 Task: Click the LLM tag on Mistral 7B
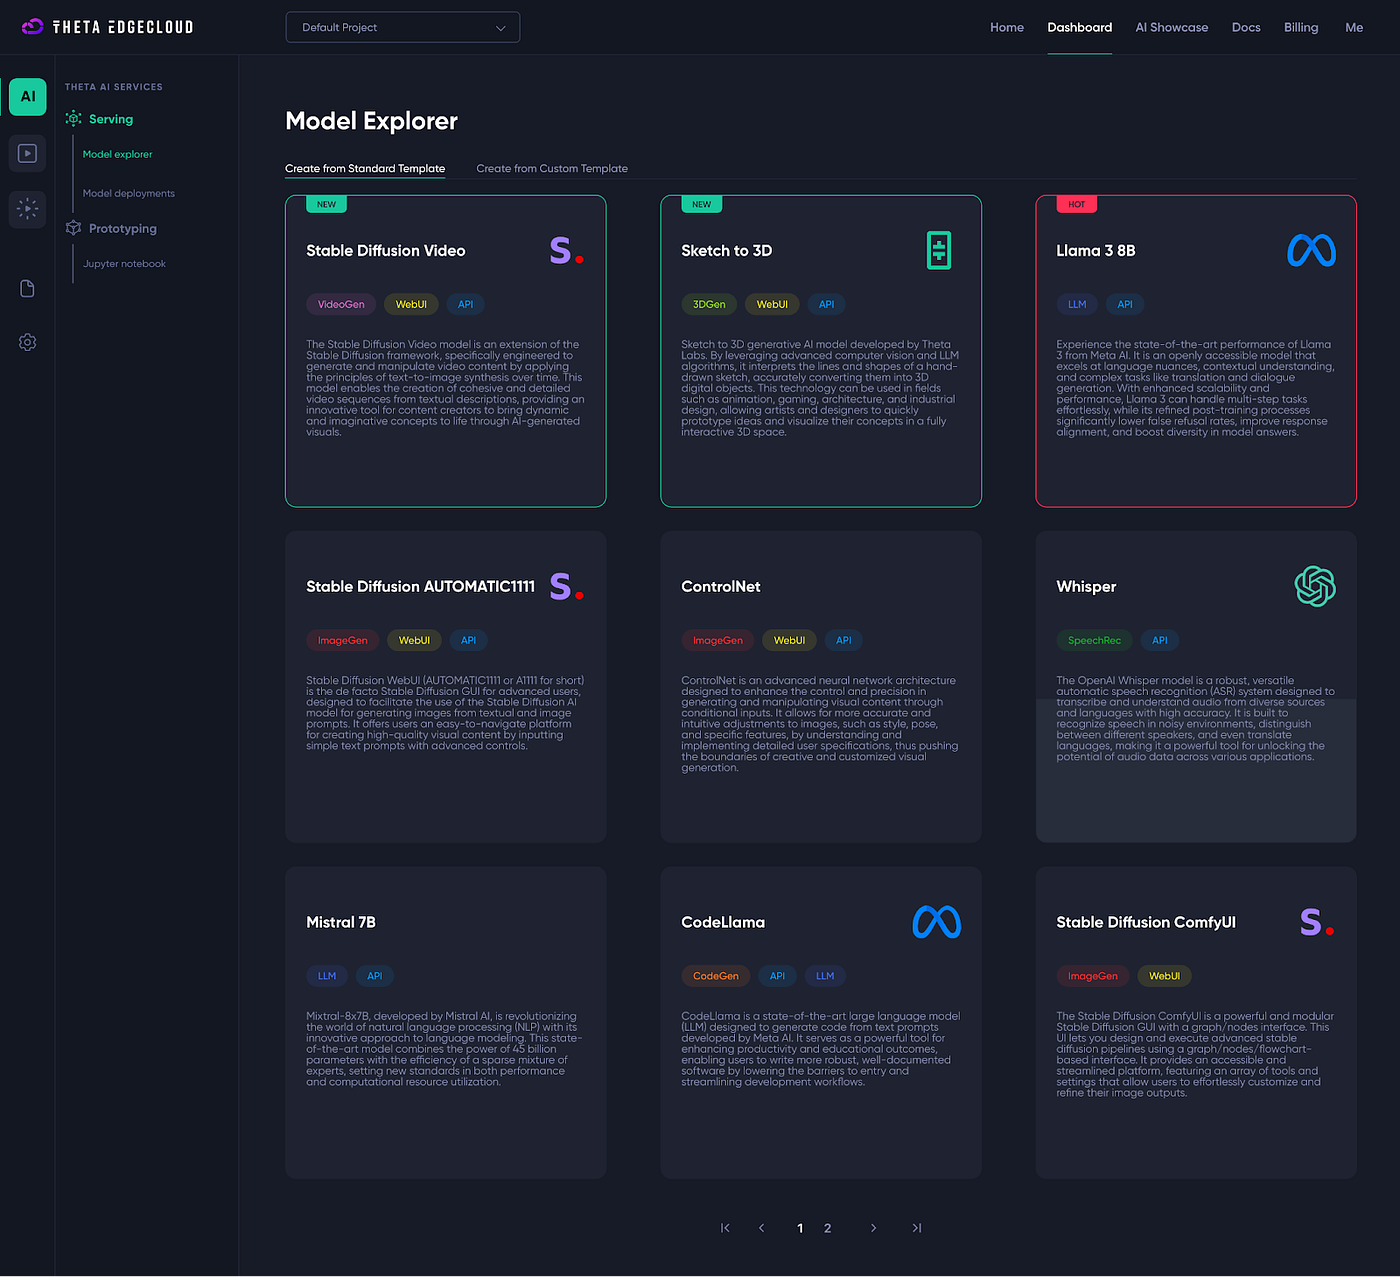click(x=327, y=976)
